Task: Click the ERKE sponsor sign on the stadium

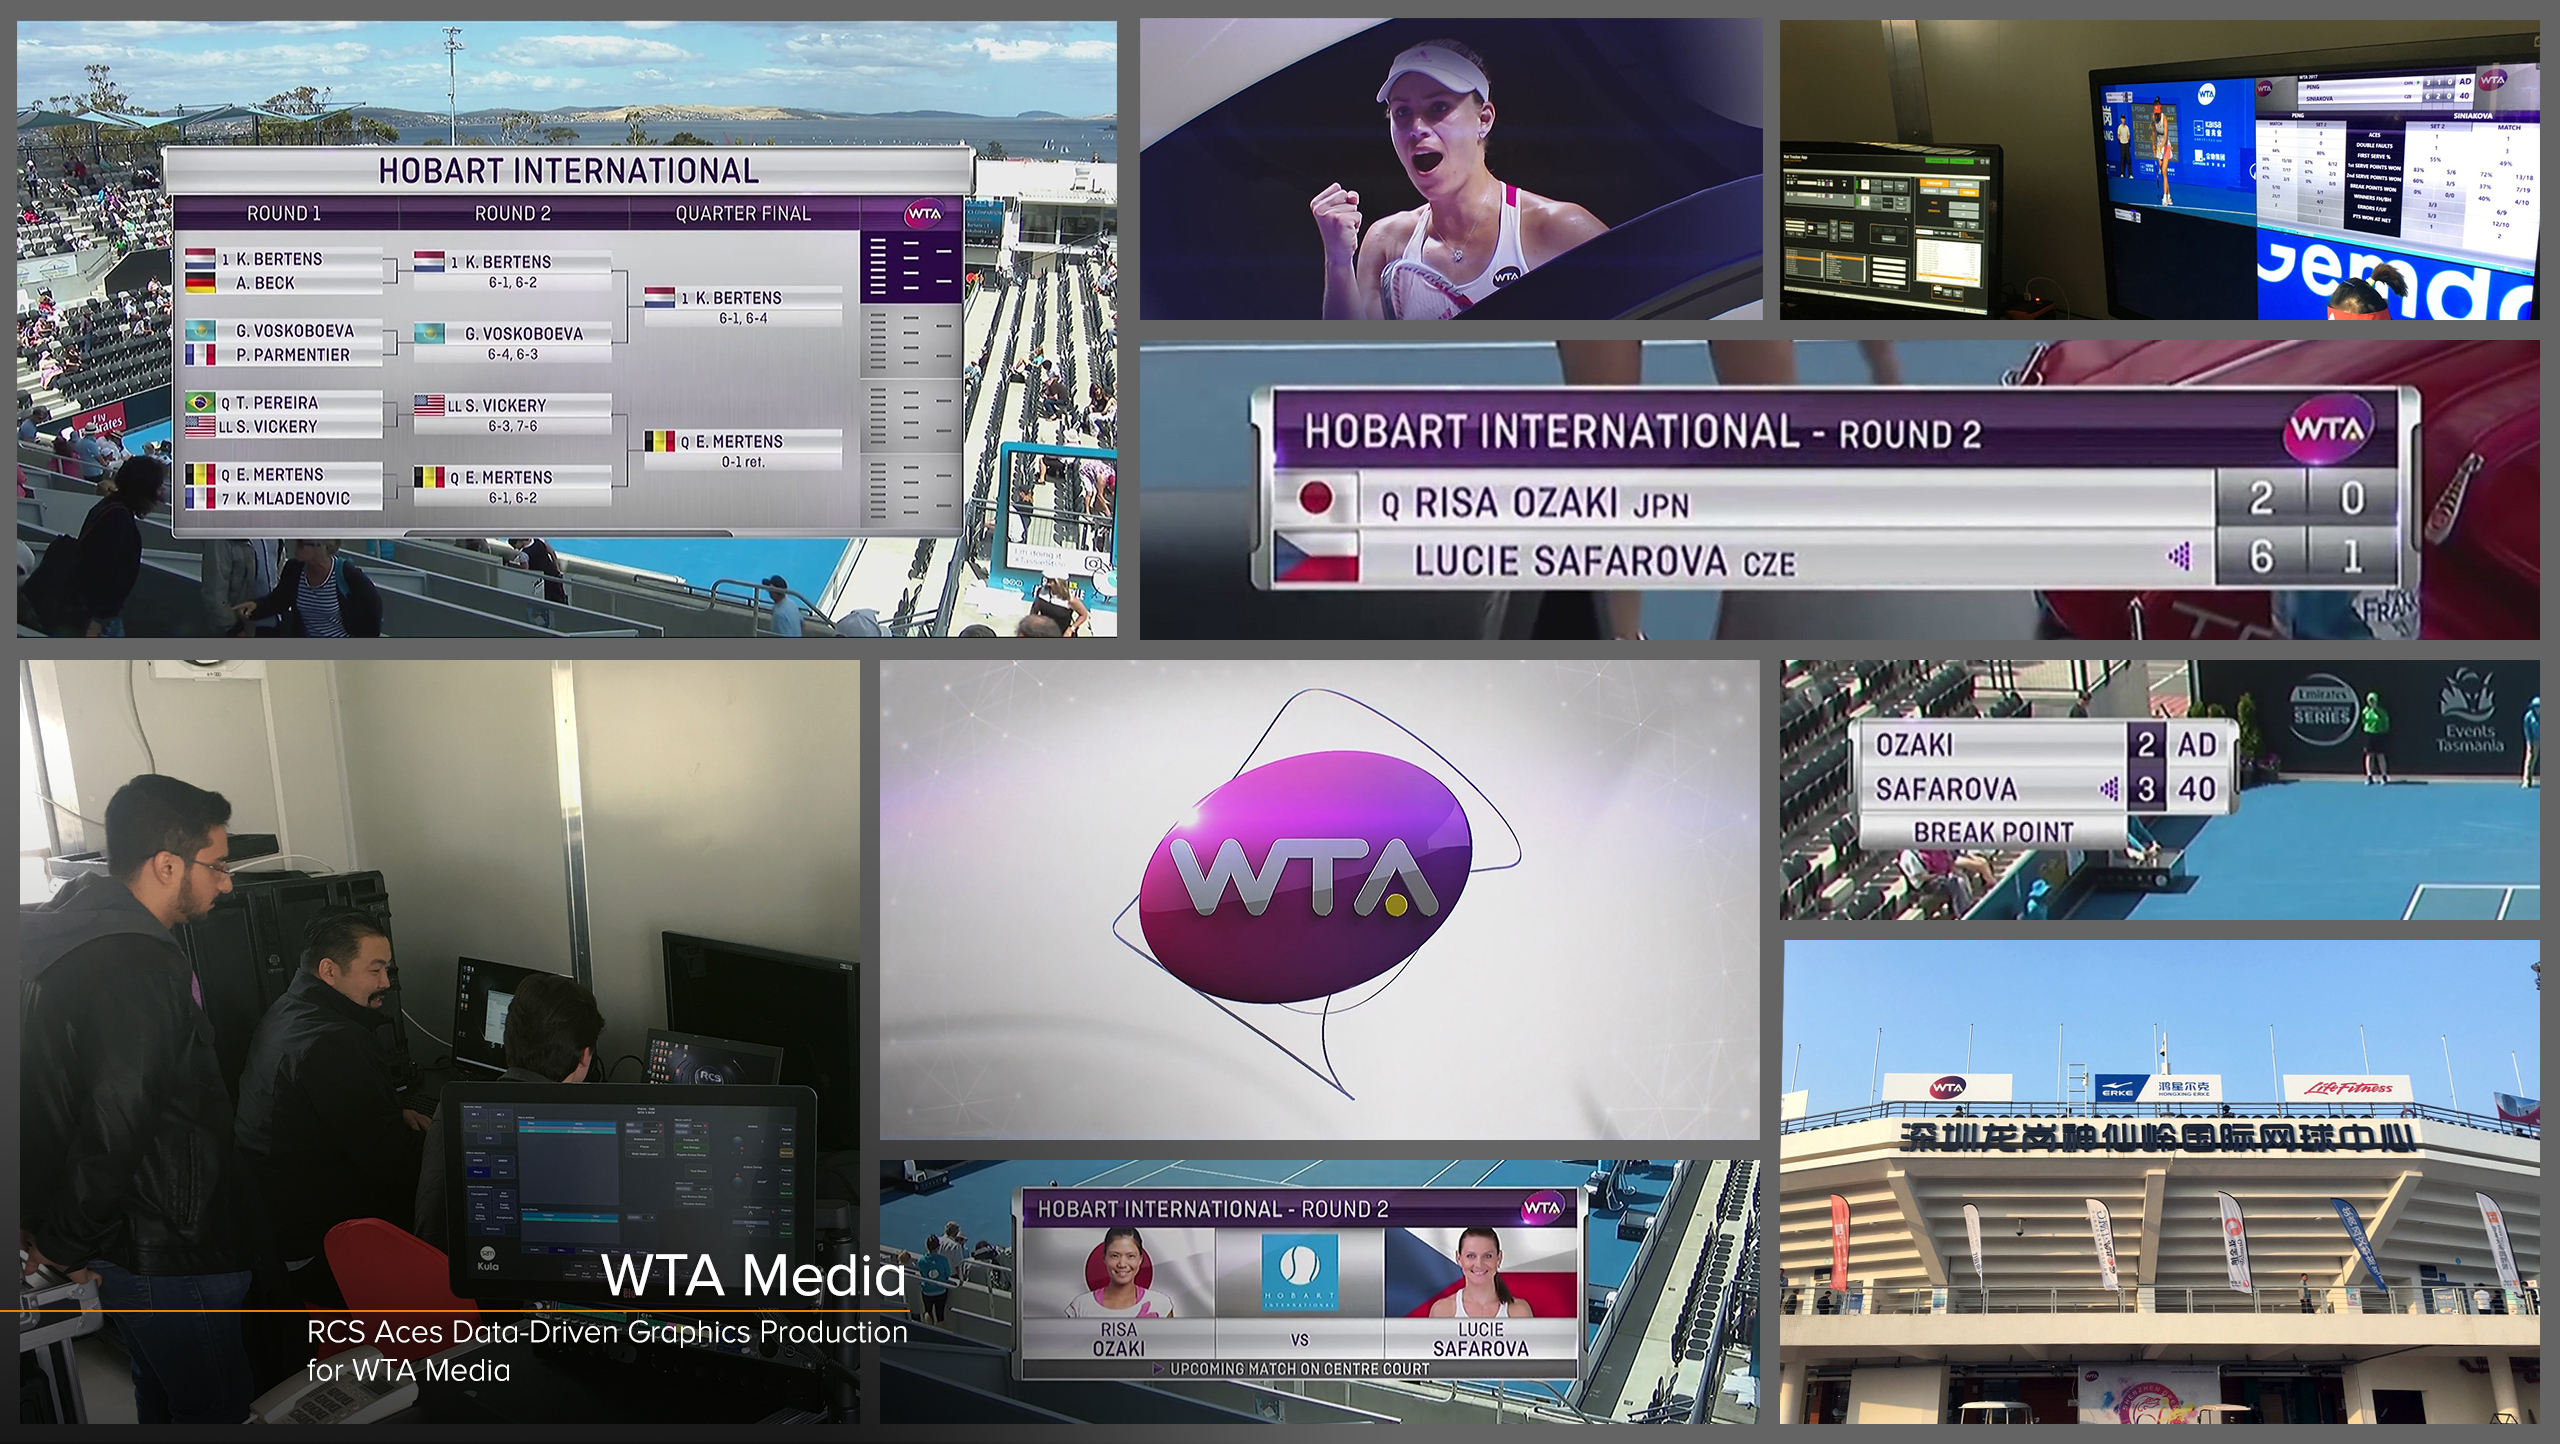Action: [2160, 1088]
